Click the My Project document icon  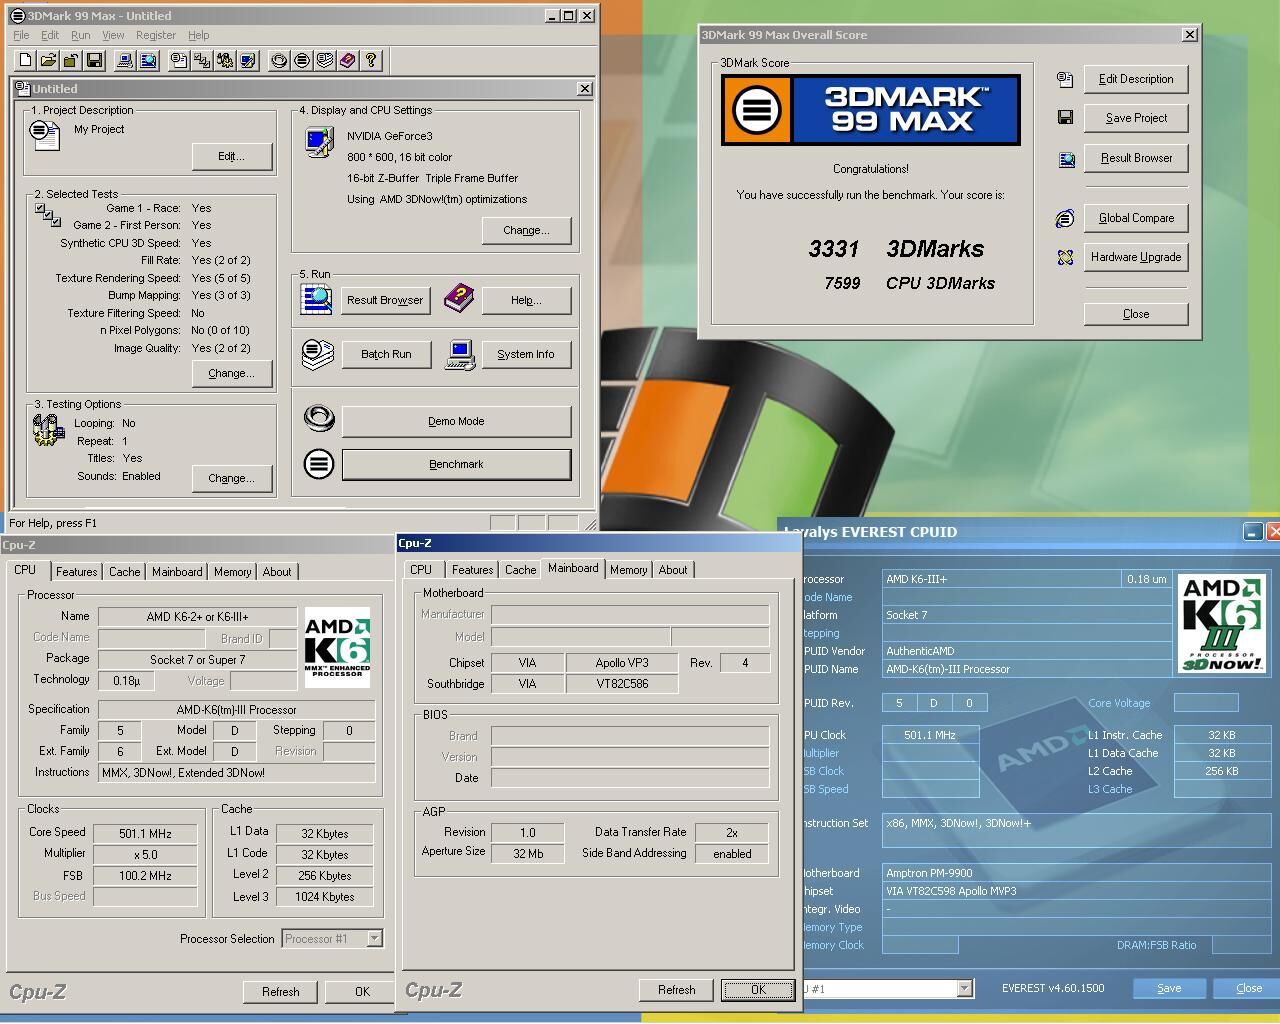click(x=46, y=134)
